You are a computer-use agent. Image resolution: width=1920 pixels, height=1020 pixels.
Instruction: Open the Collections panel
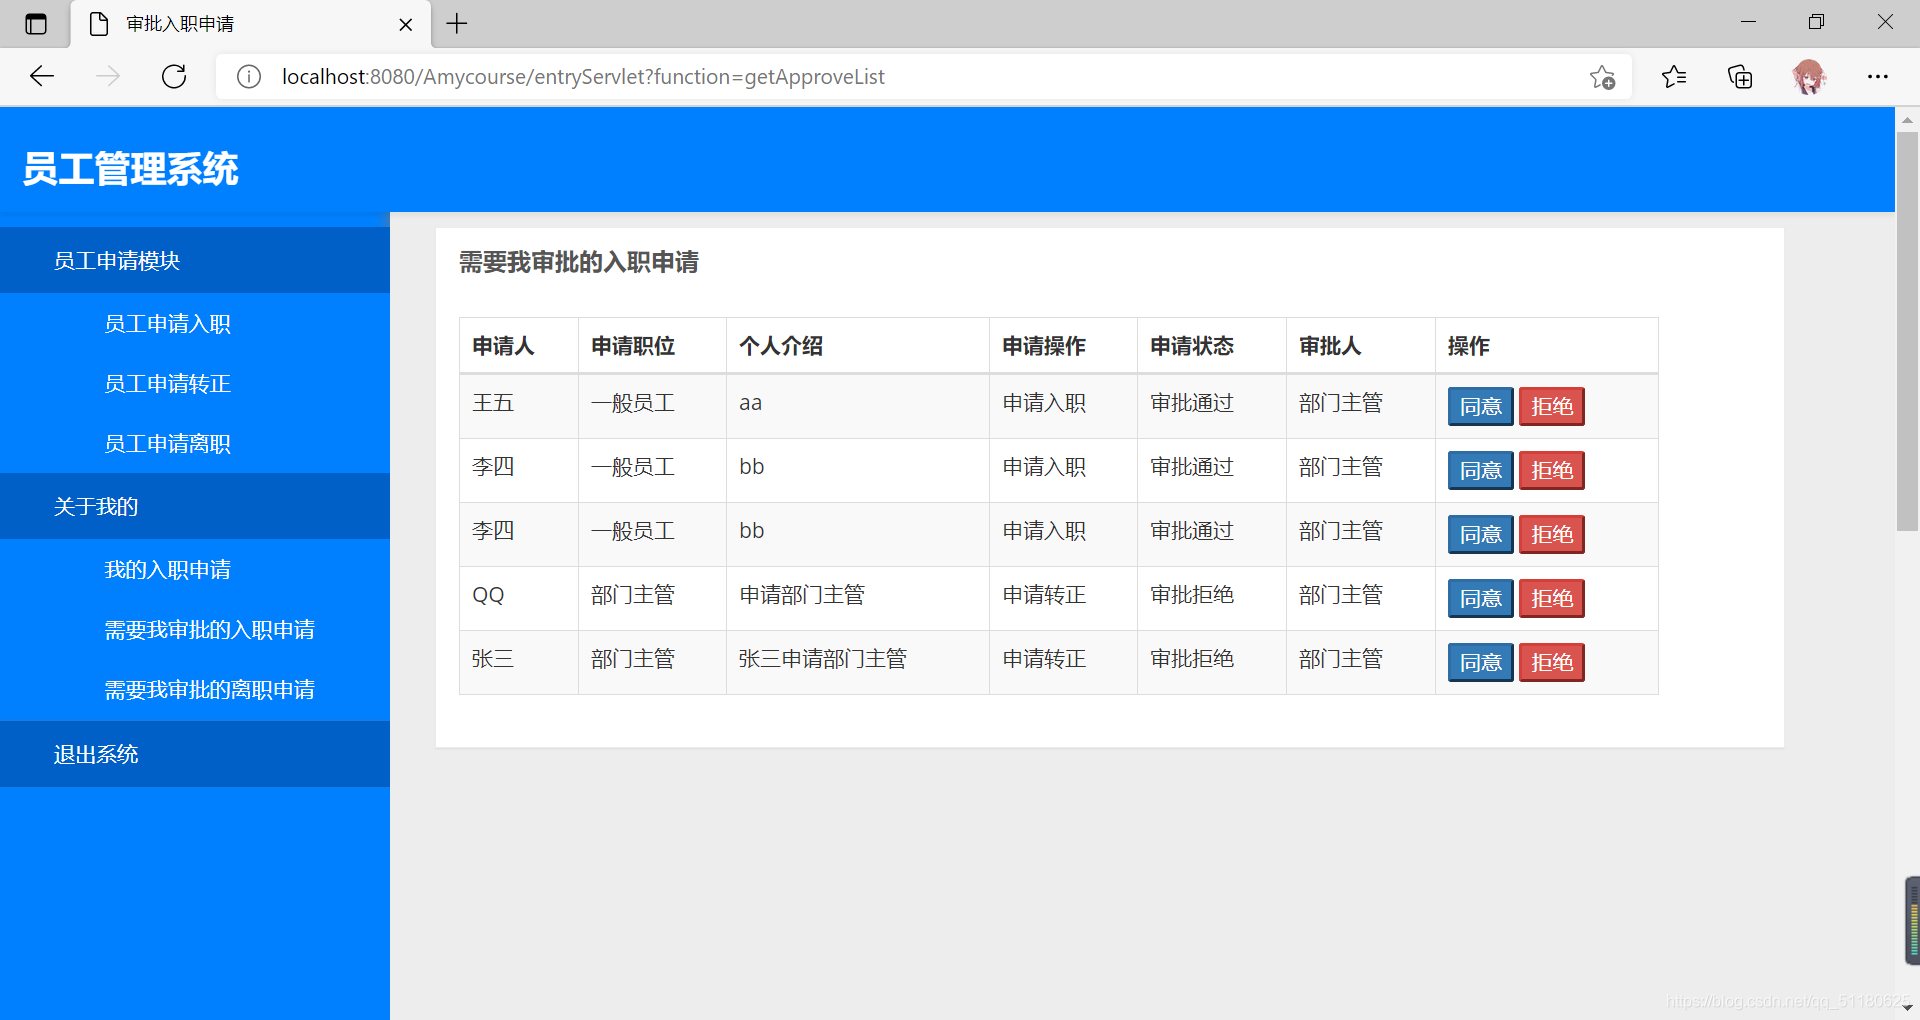[x=1740, y=76]
